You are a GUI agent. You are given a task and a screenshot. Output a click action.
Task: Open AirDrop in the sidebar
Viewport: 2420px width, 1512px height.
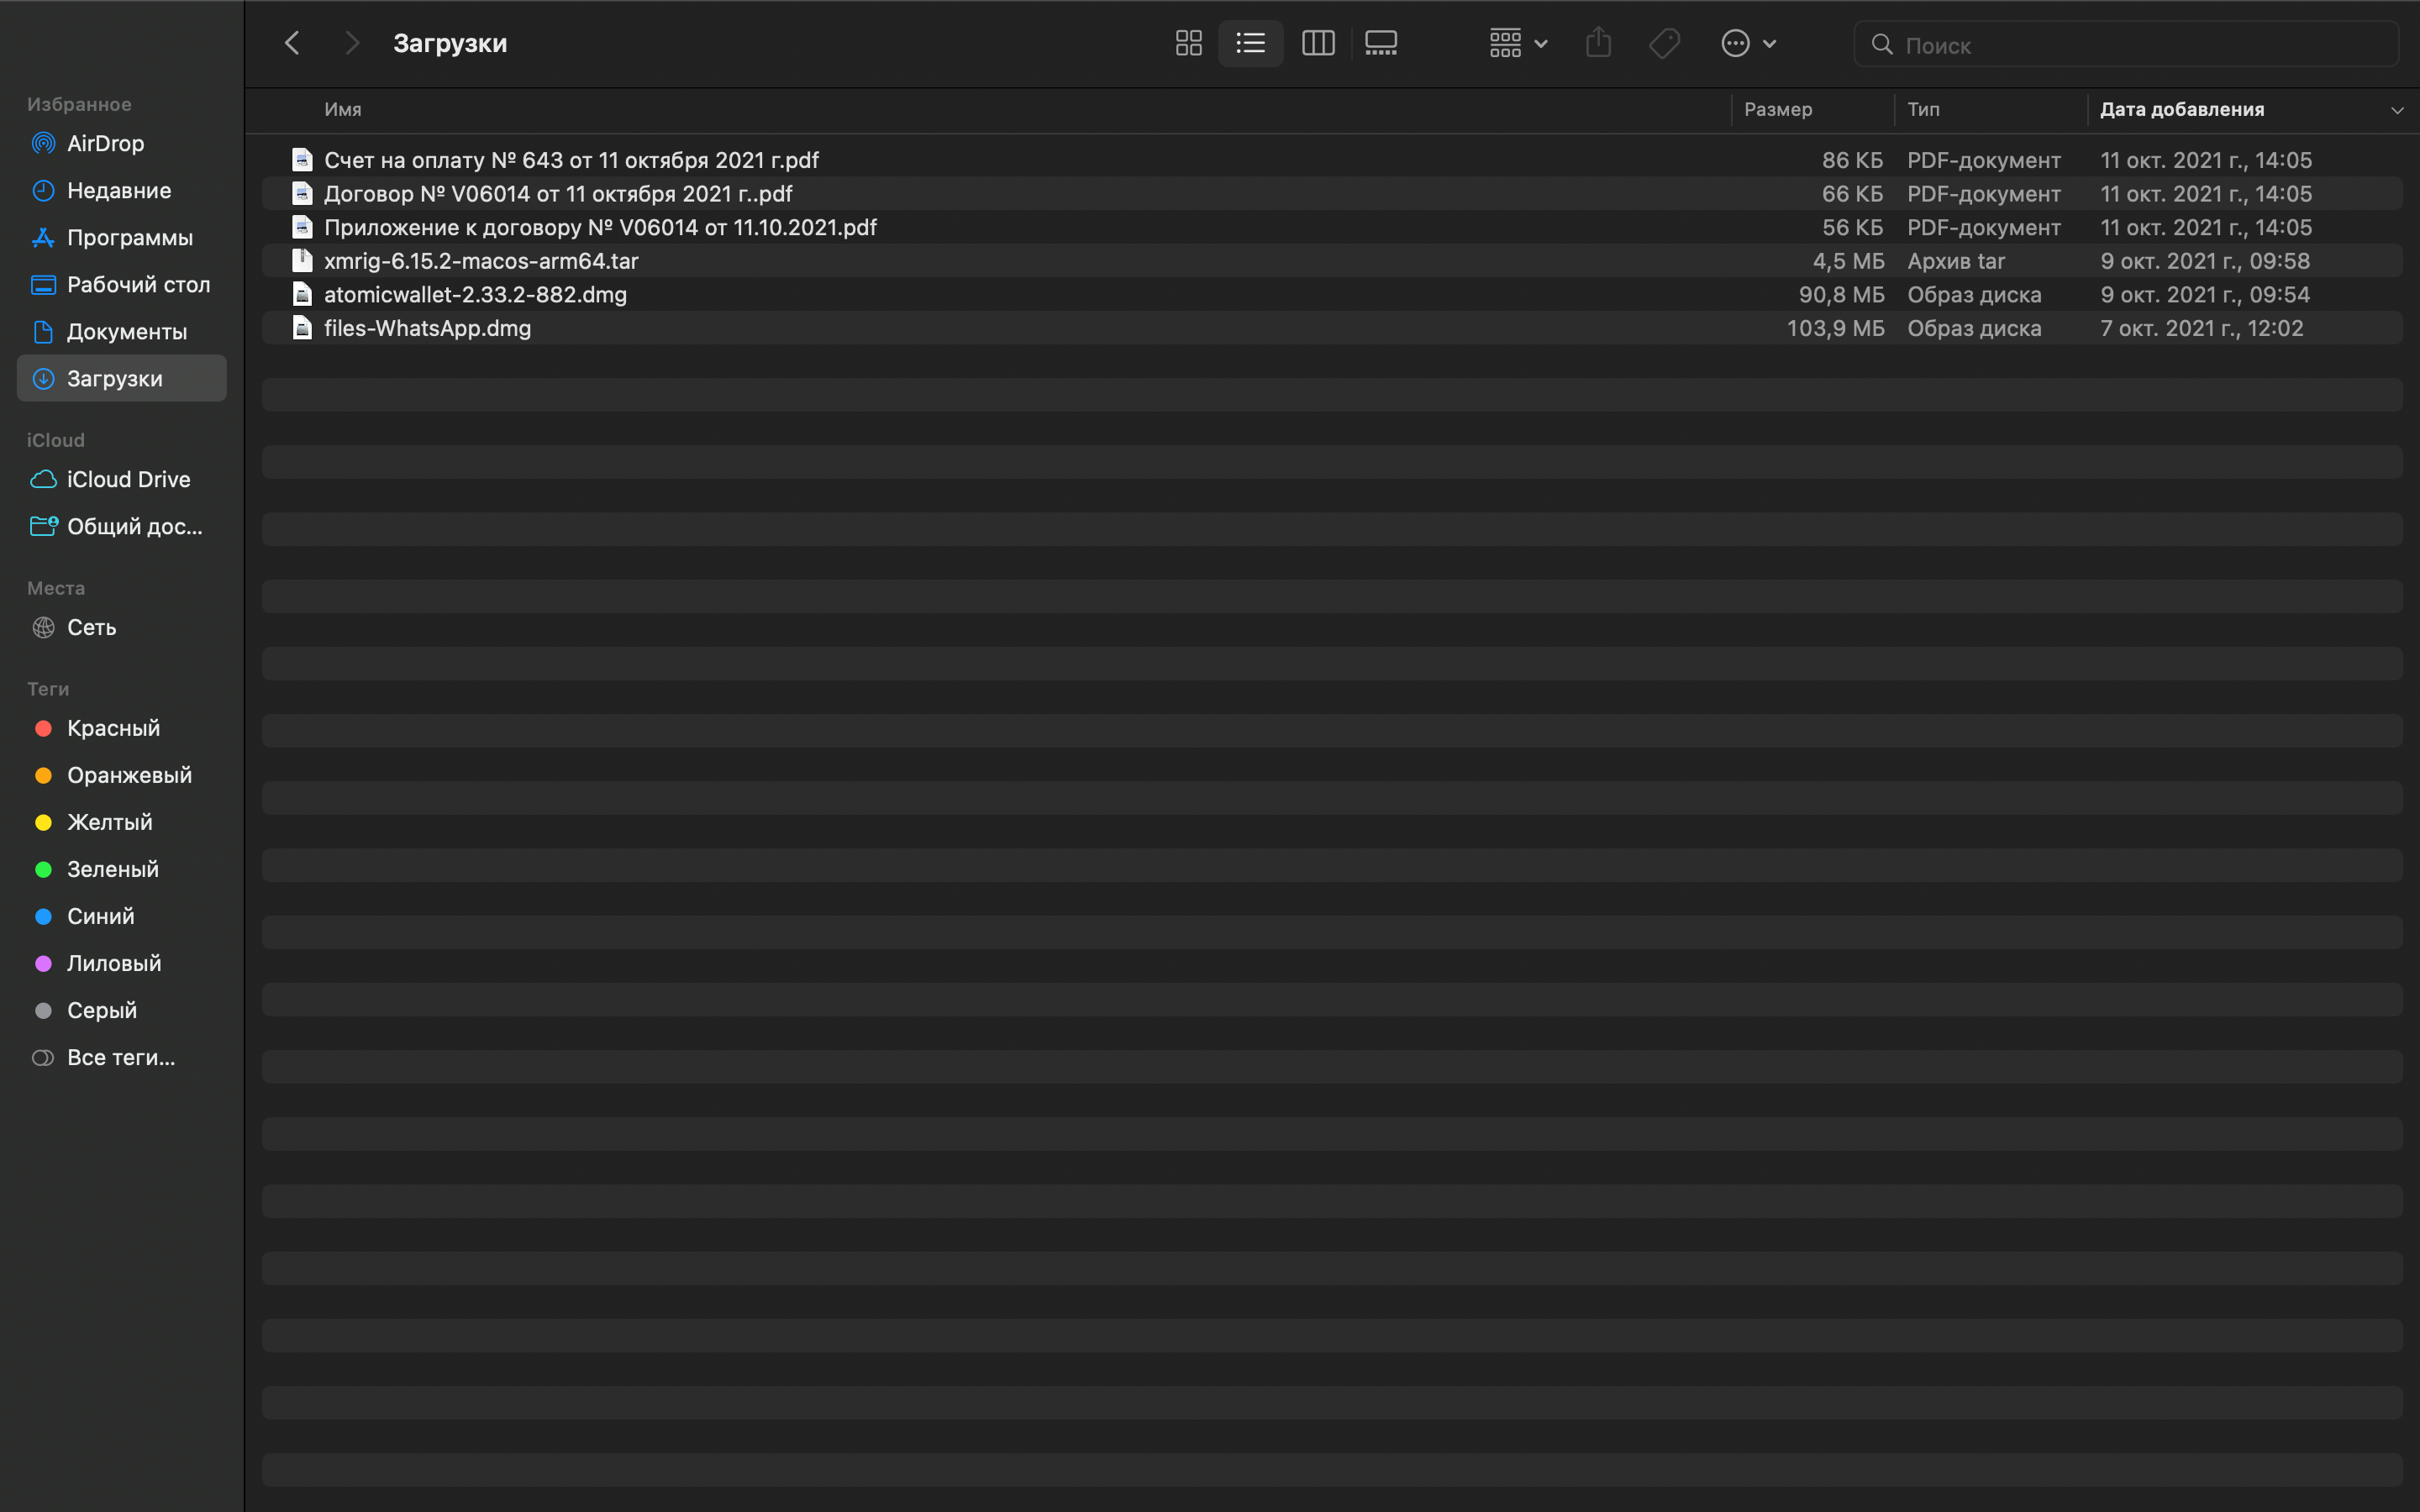click(x=105, y=144)
